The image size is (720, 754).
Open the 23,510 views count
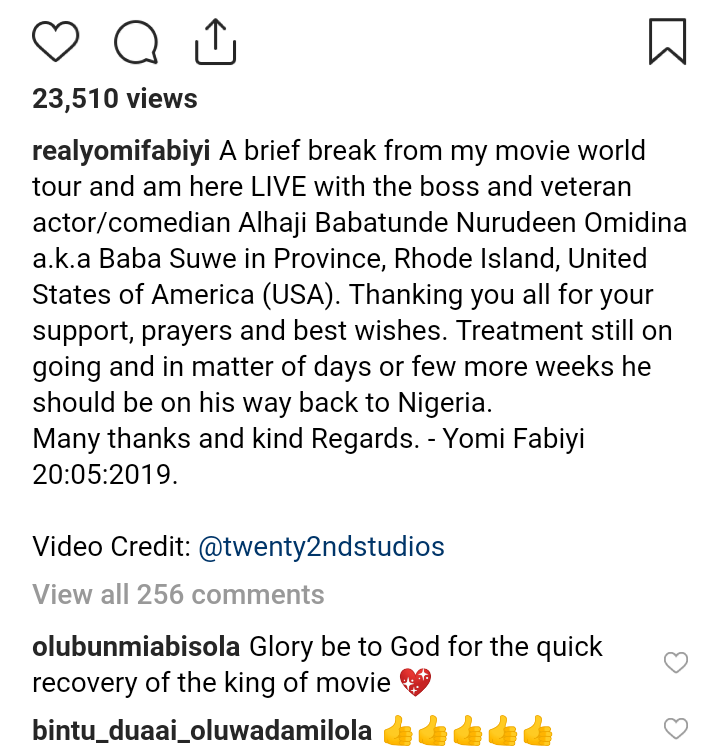point(115,99)
